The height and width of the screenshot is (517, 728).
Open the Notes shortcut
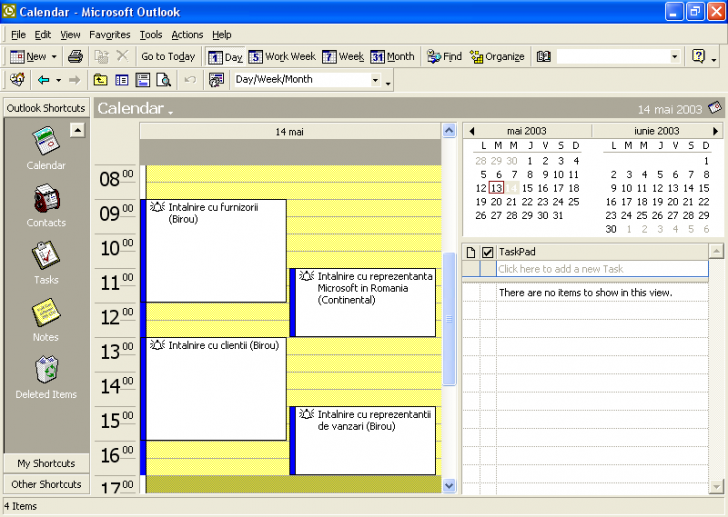(46, 315)
